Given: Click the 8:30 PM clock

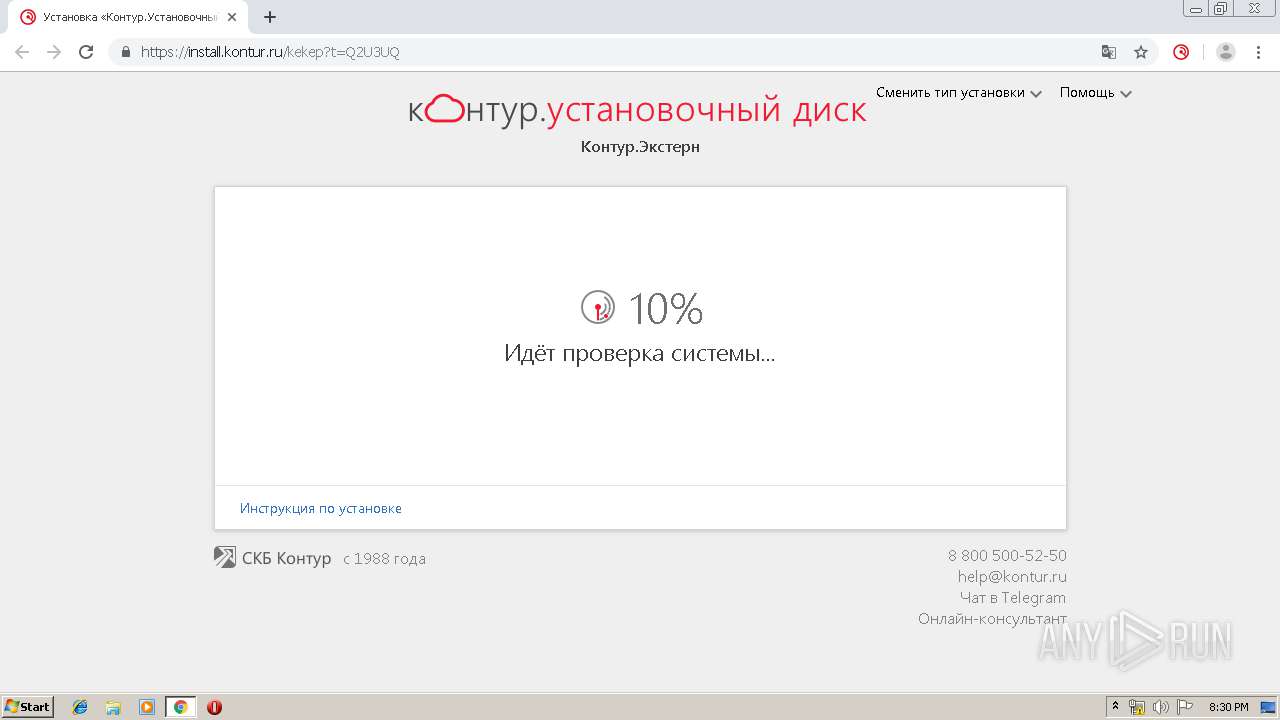Looking at the screenshot, I should pos(1229,707).
